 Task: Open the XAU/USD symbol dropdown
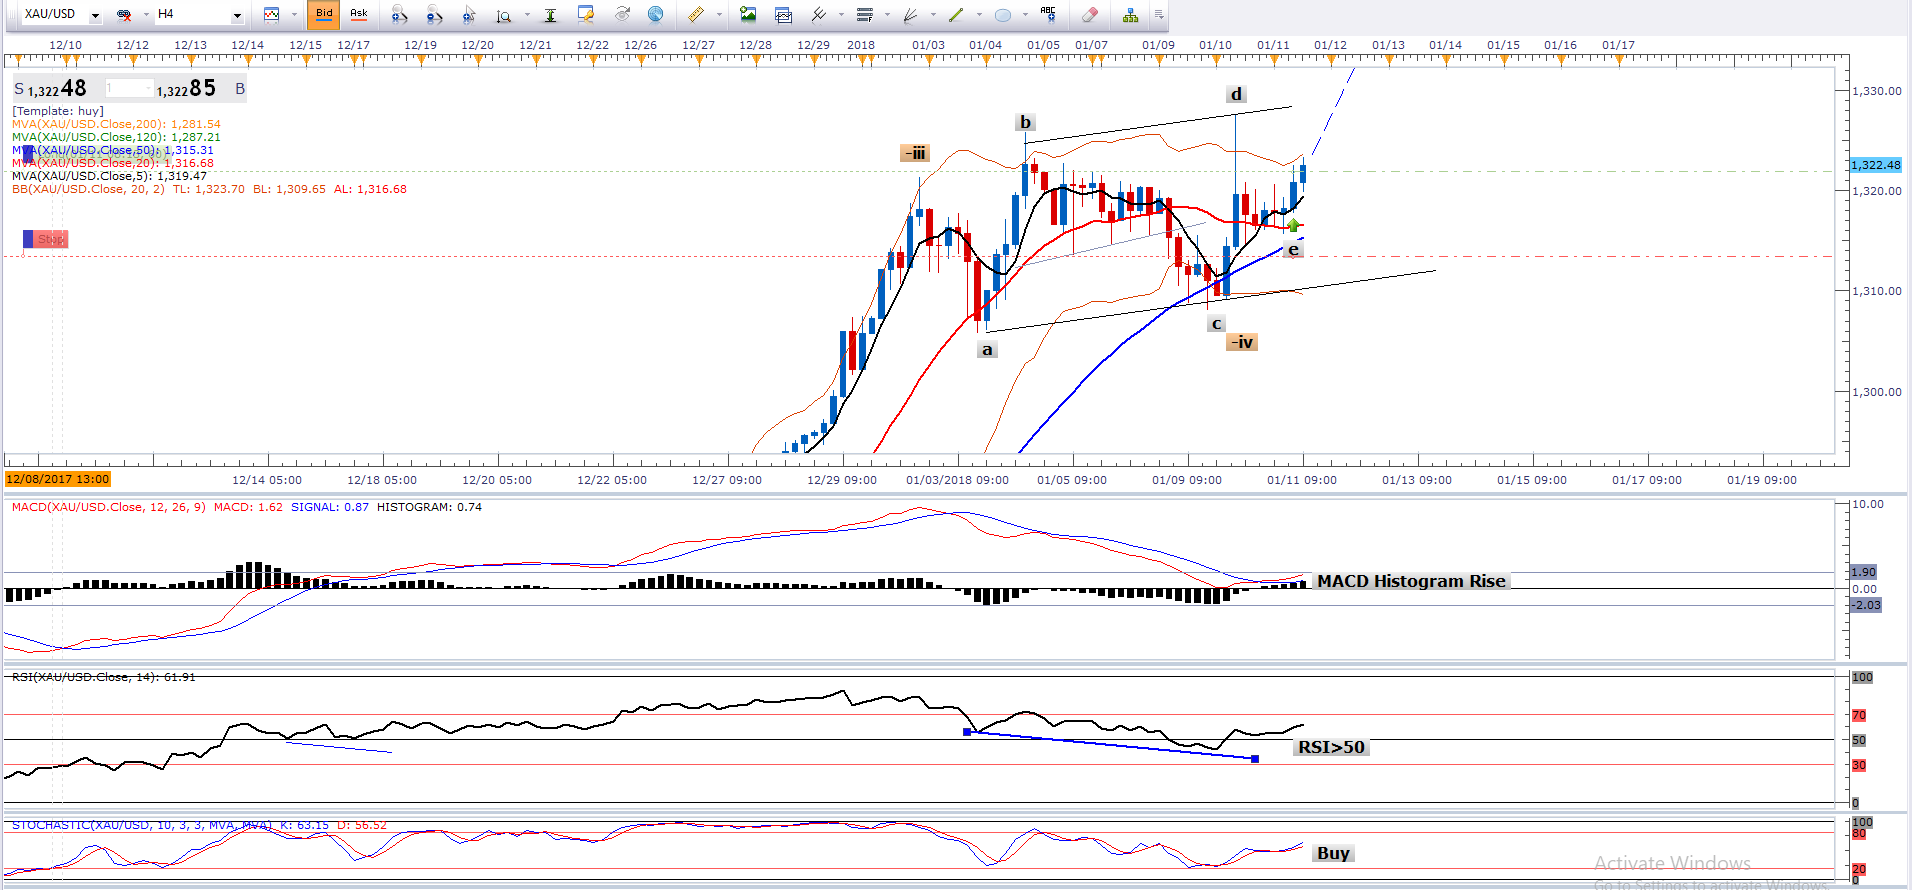pyautogui.click(x=96, y=15)
